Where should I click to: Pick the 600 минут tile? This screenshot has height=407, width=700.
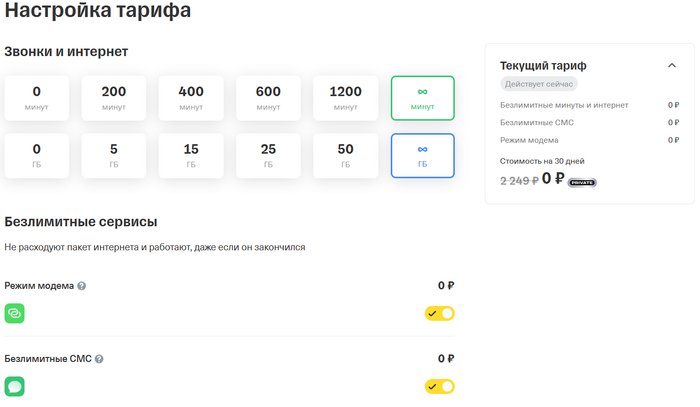coord(268,97)
